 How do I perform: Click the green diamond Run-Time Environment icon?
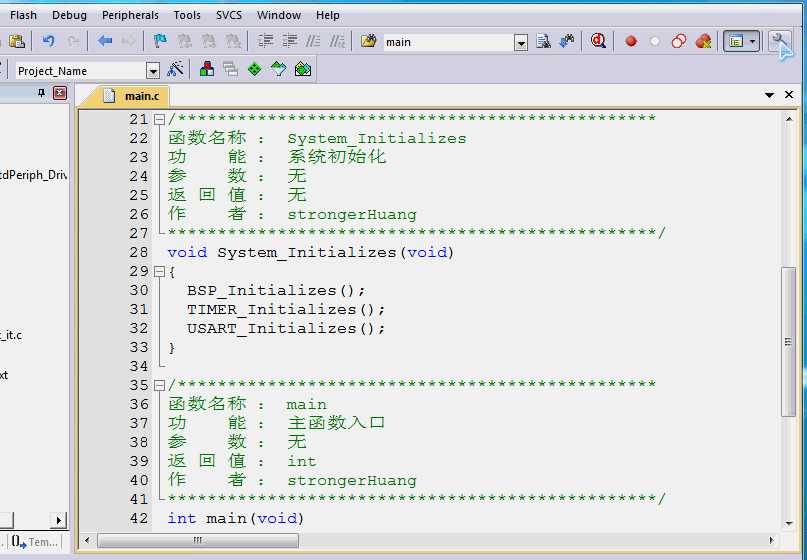tap(255, 69)
